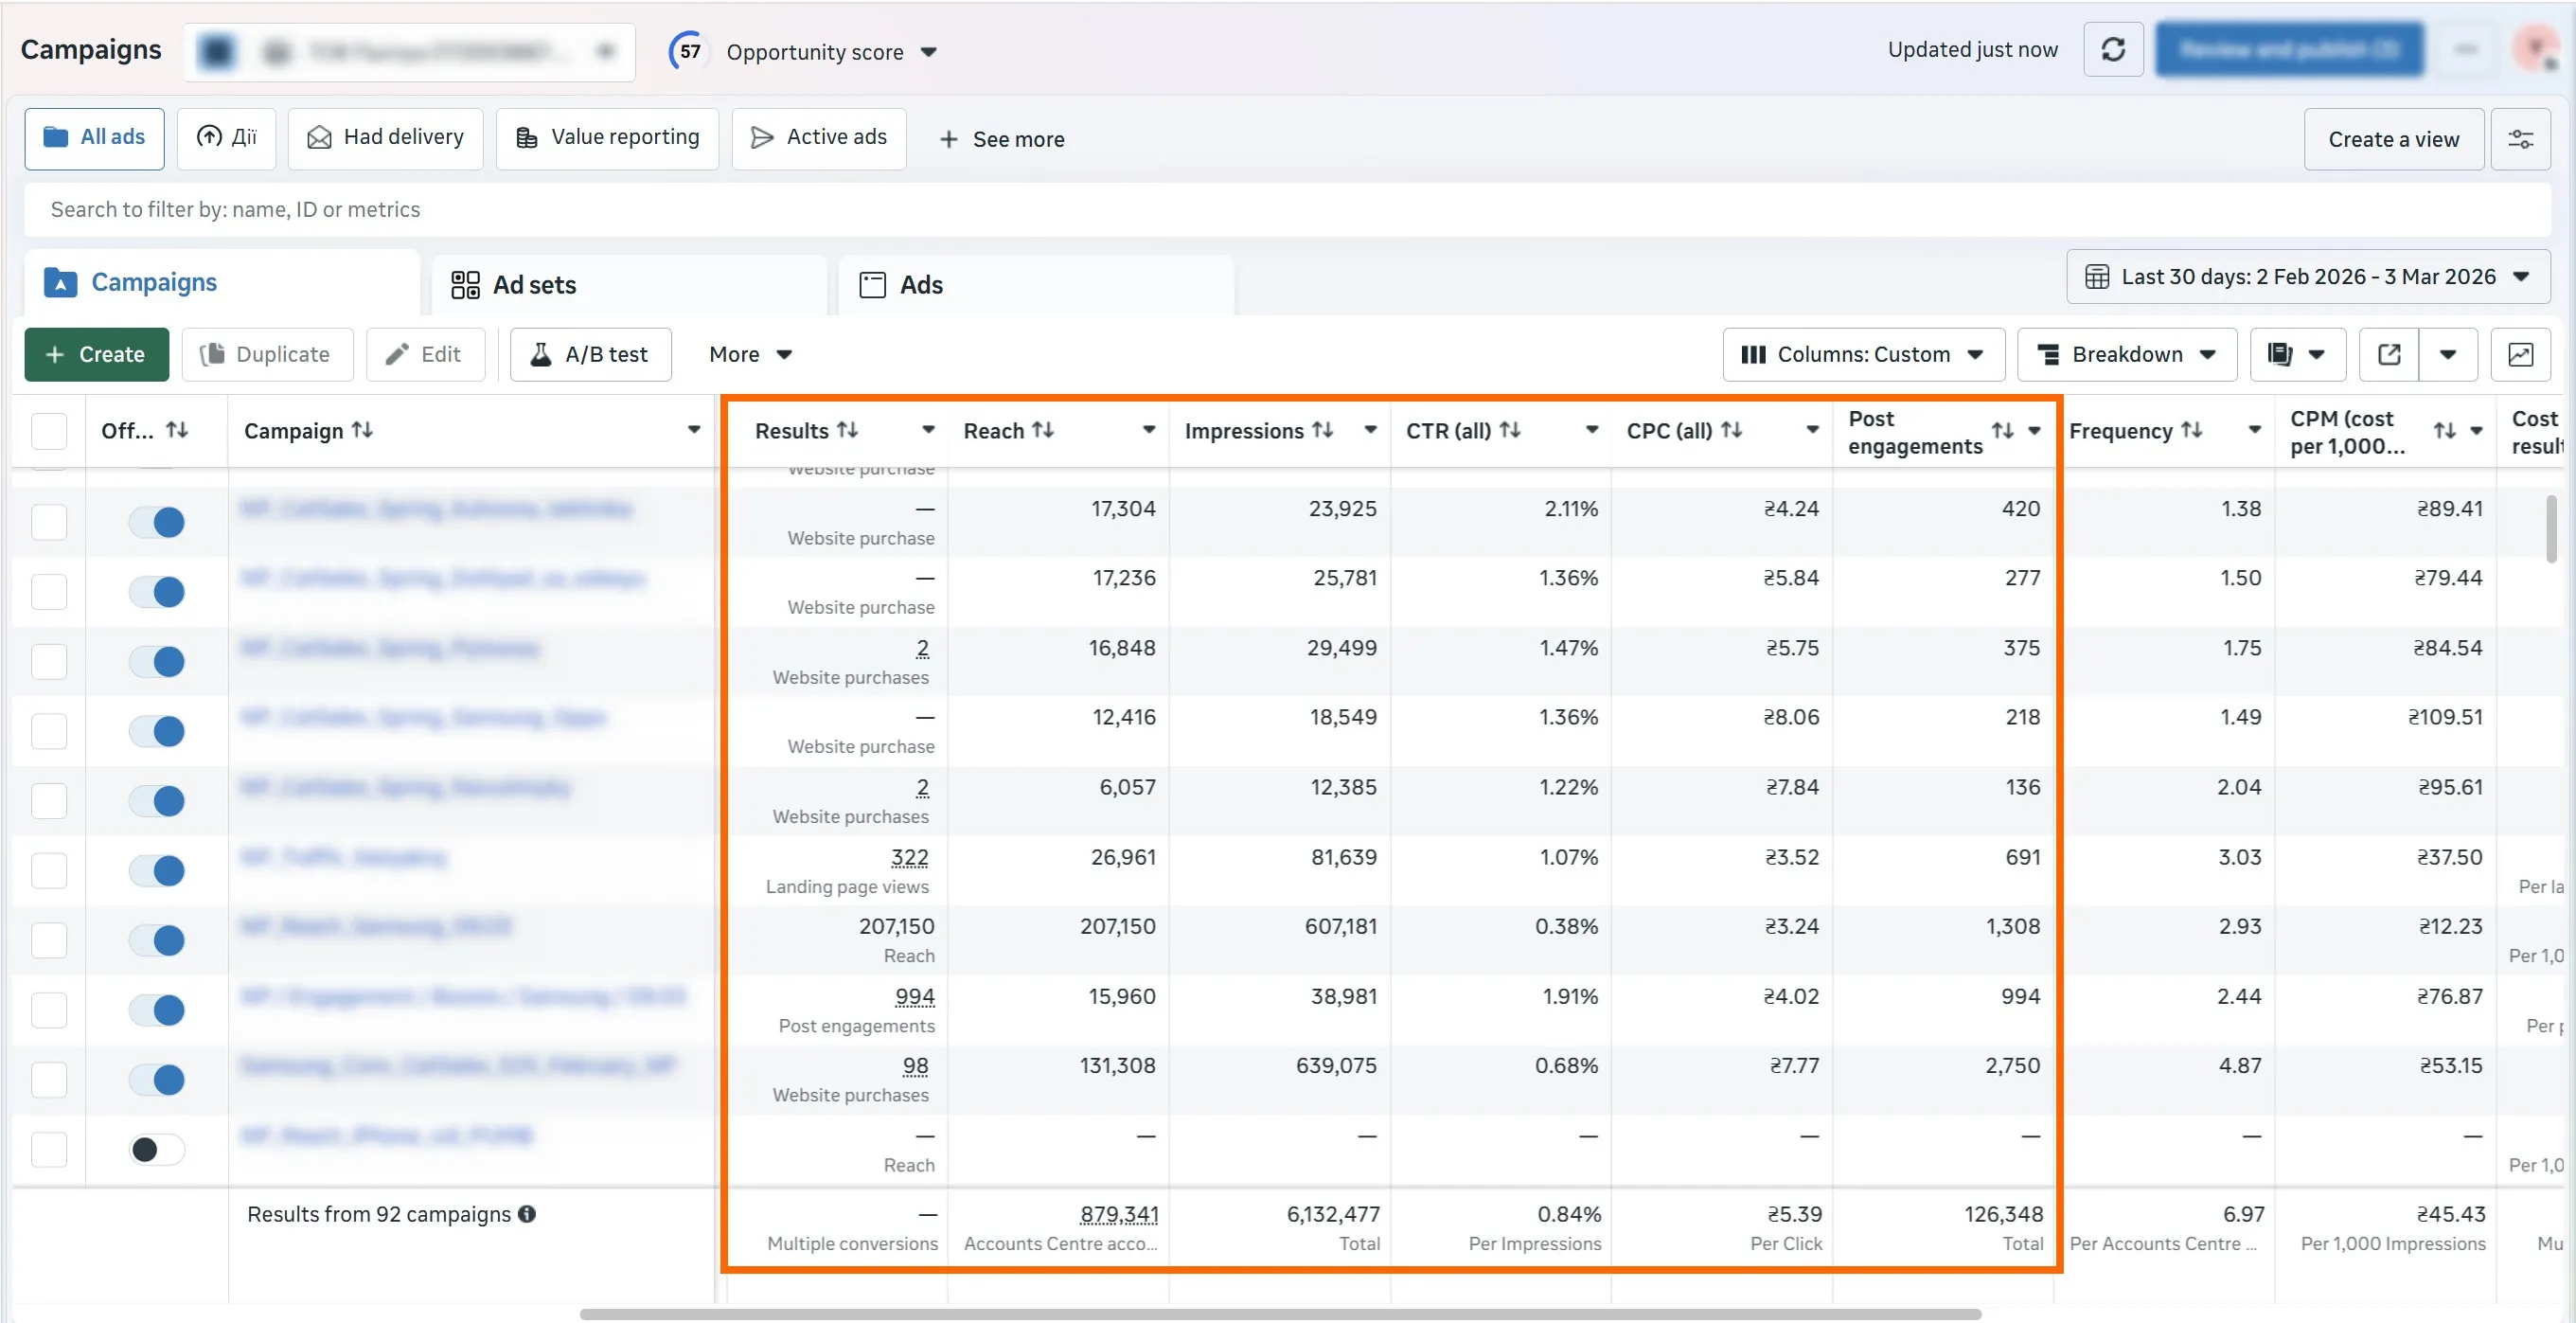The height and width of the screenshot is (1323, 2576).
Task: Enable the last campaign's off toggle
Action: click(158, 1149)
